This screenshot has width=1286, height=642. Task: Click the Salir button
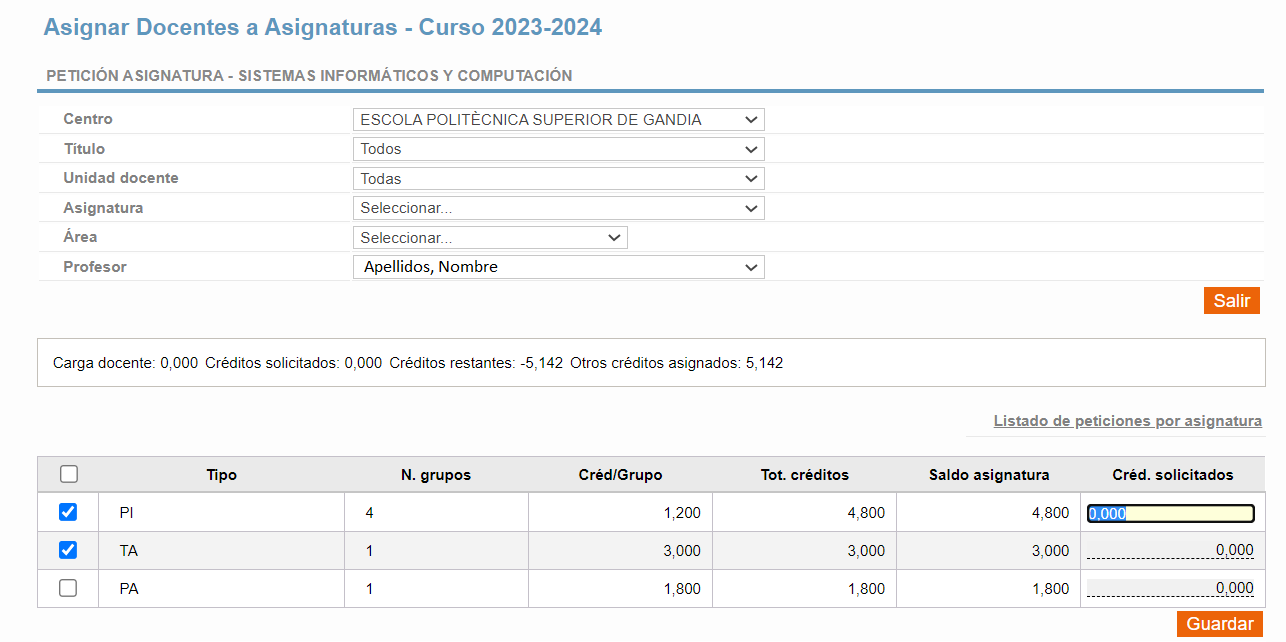pyautogui.click(x=1232, y=300)
